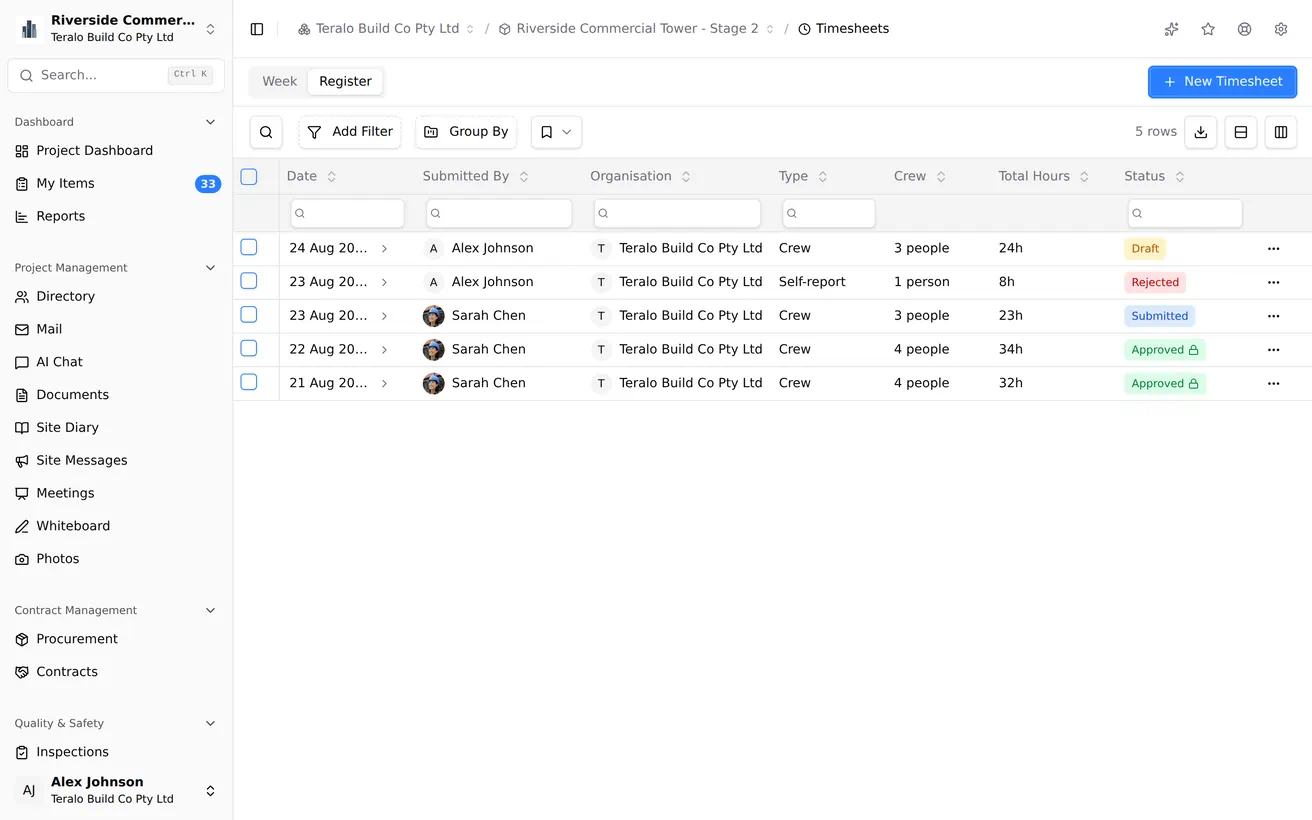The image size is (1312, 820).
Task: Open settings gear icon in header
Action: tap(1281, 29)
